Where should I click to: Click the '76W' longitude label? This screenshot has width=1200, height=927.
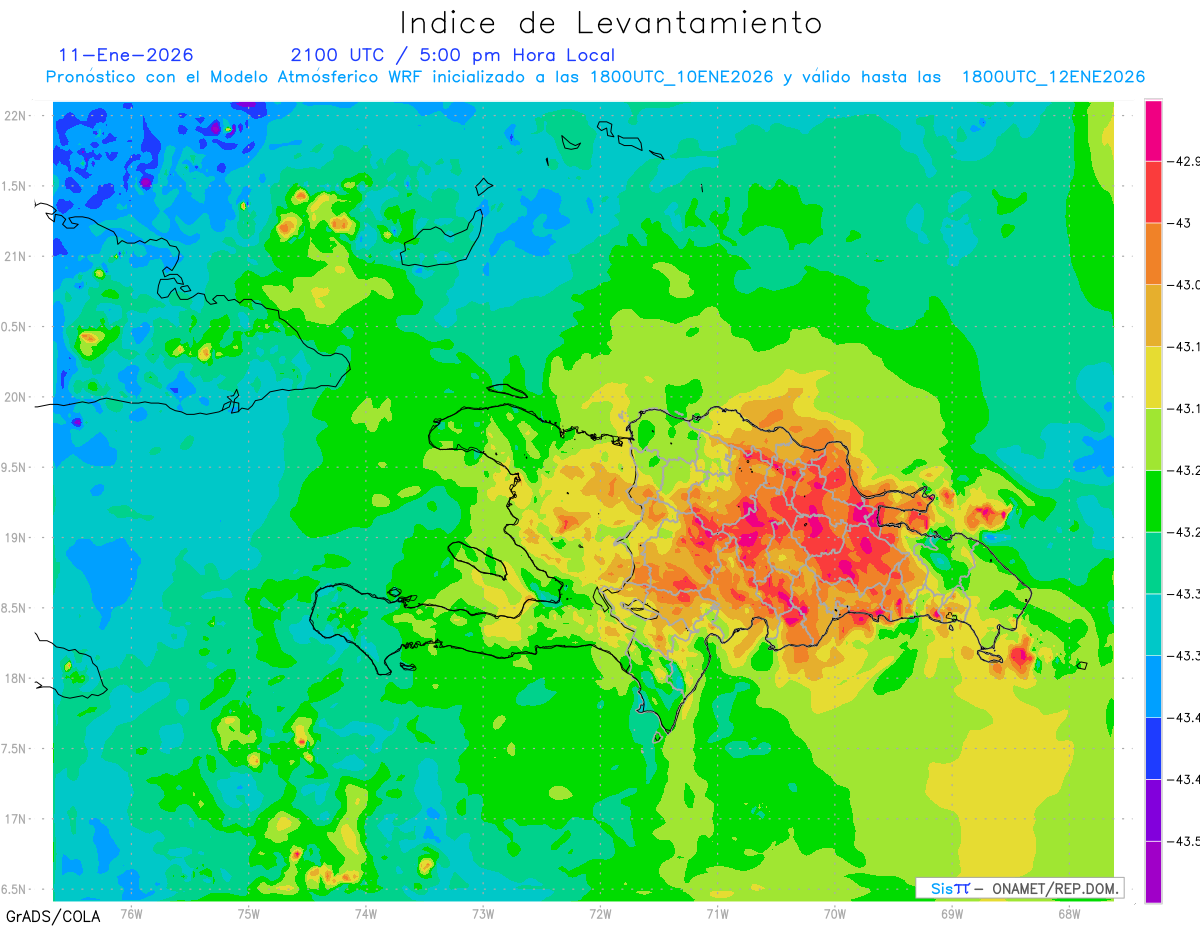point(131,913)
